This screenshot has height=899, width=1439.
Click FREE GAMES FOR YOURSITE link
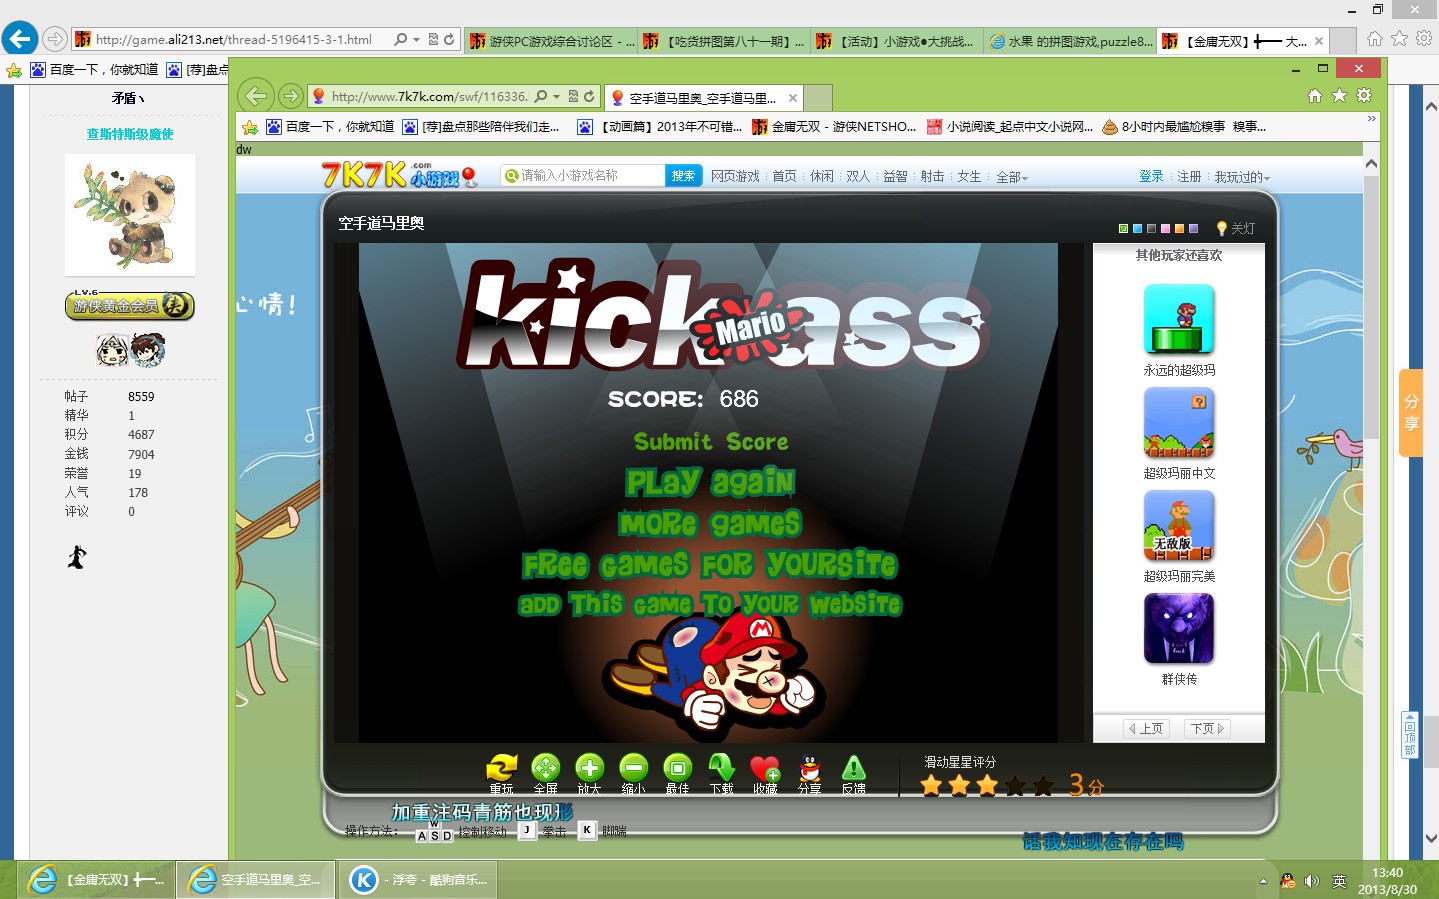pos(710,564)
